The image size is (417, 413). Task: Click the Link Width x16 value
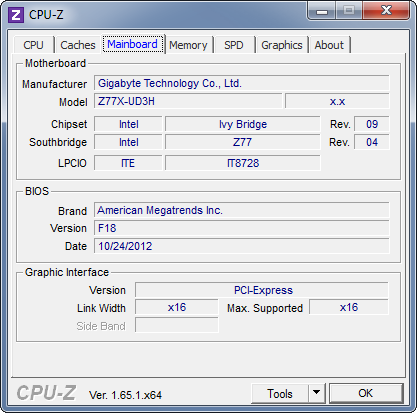177,307
